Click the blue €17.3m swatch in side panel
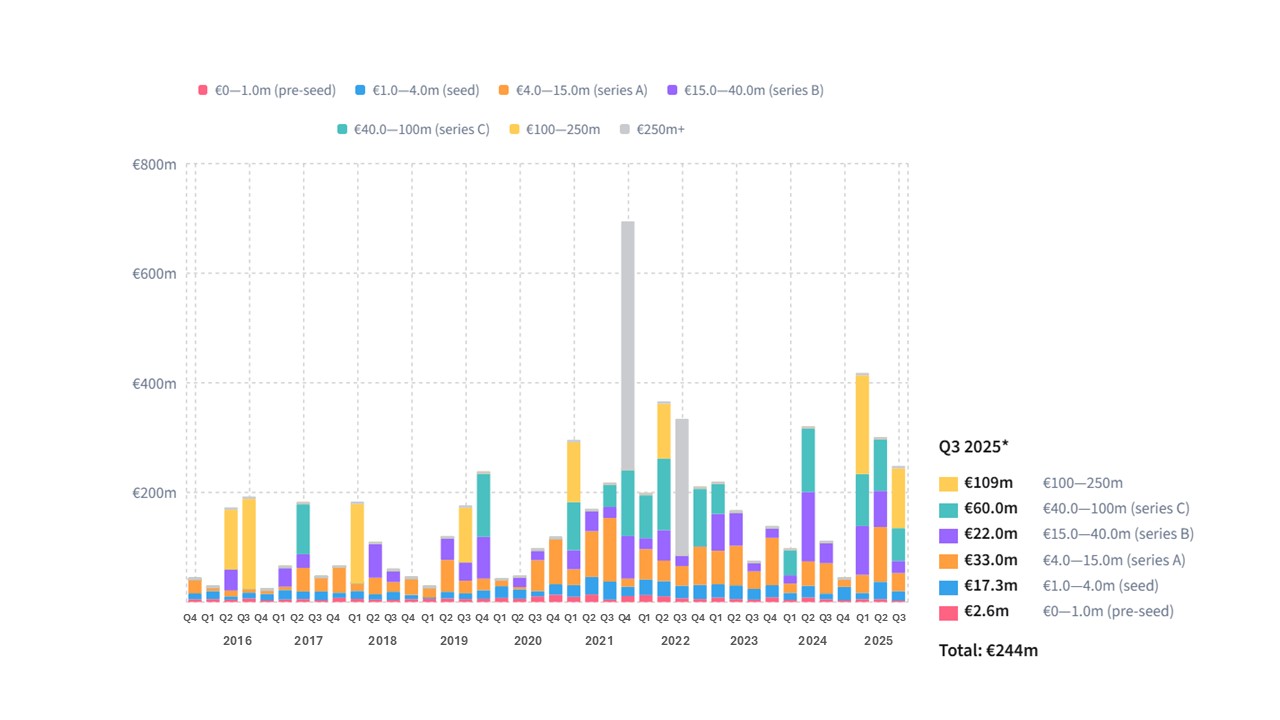This screenshot has height=720, width=1280. click(x=948, y=586)
